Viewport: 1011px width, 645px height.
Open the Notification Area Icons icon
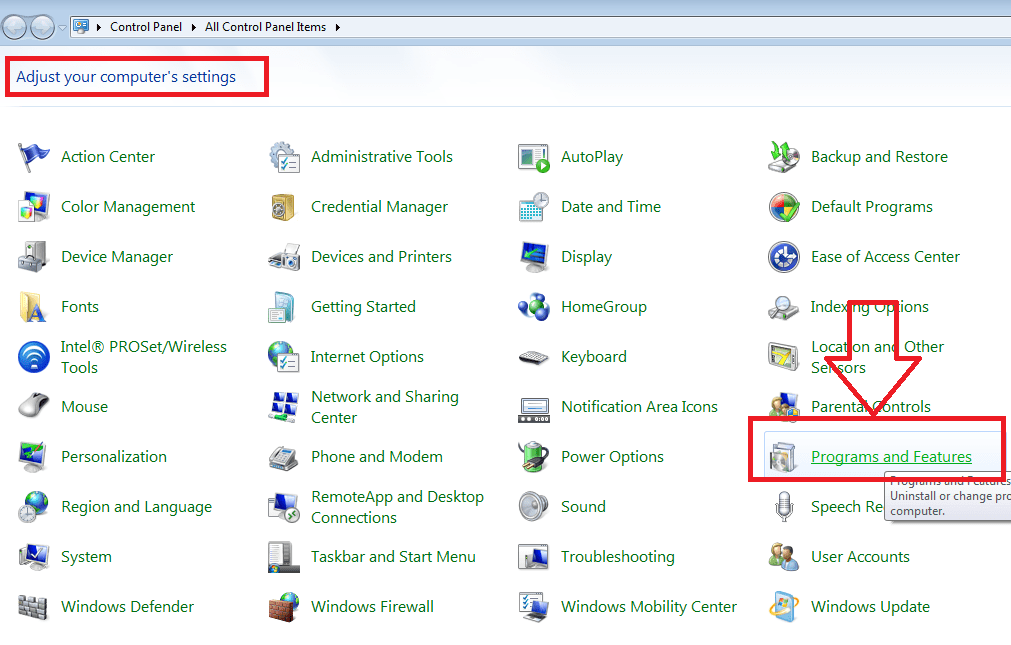coord(534,410)
